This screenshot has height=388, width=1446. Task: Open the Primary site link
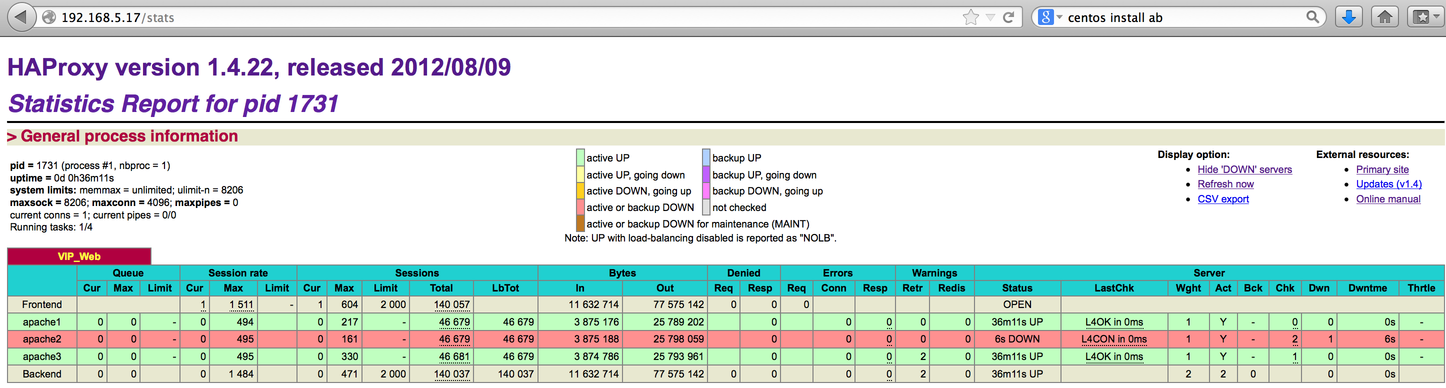pos(1382,170)
